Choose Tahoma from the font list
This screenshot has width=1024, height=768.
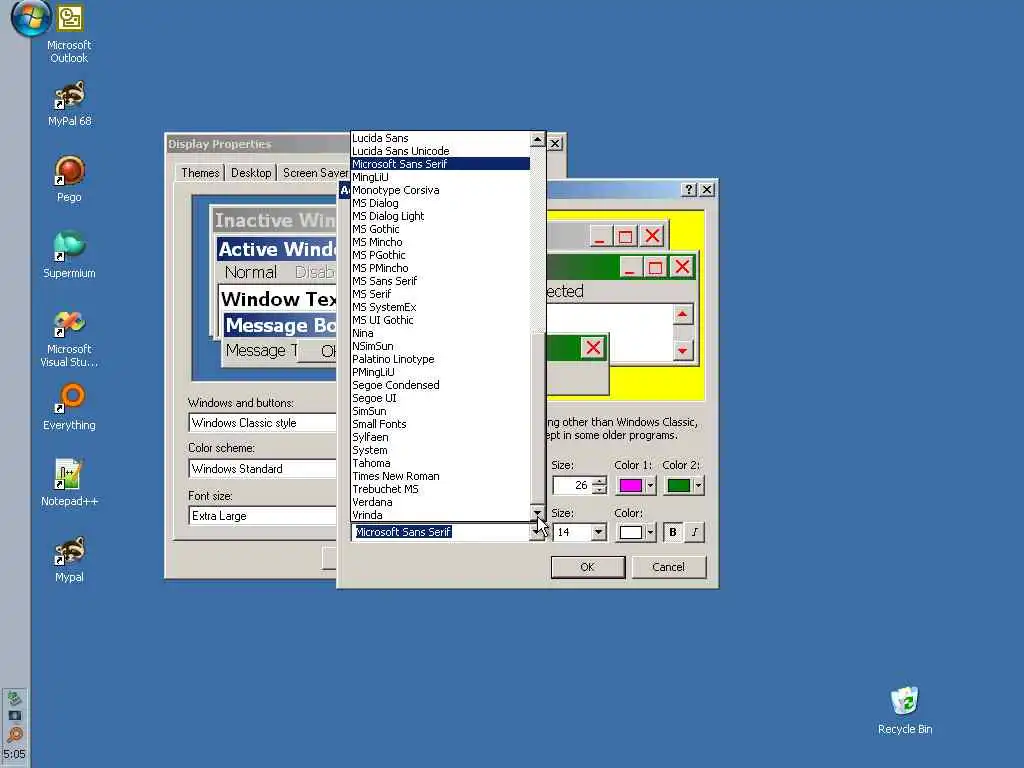[x=440, y=463]
